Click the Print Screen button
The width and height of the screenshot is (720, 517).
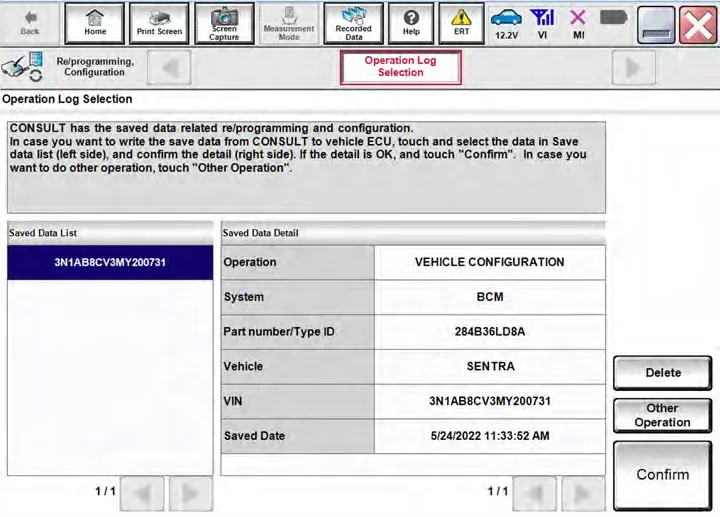(159, 23)
